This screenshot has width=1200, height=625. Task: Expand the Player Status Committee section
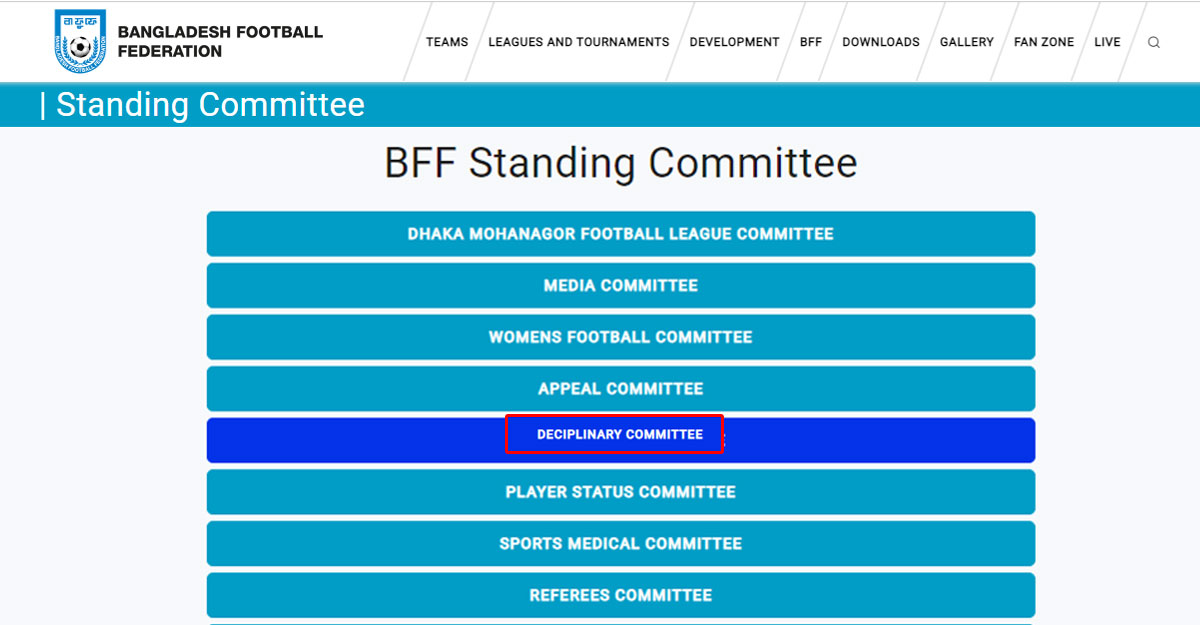pyautogui.click(x=620, y=492)
